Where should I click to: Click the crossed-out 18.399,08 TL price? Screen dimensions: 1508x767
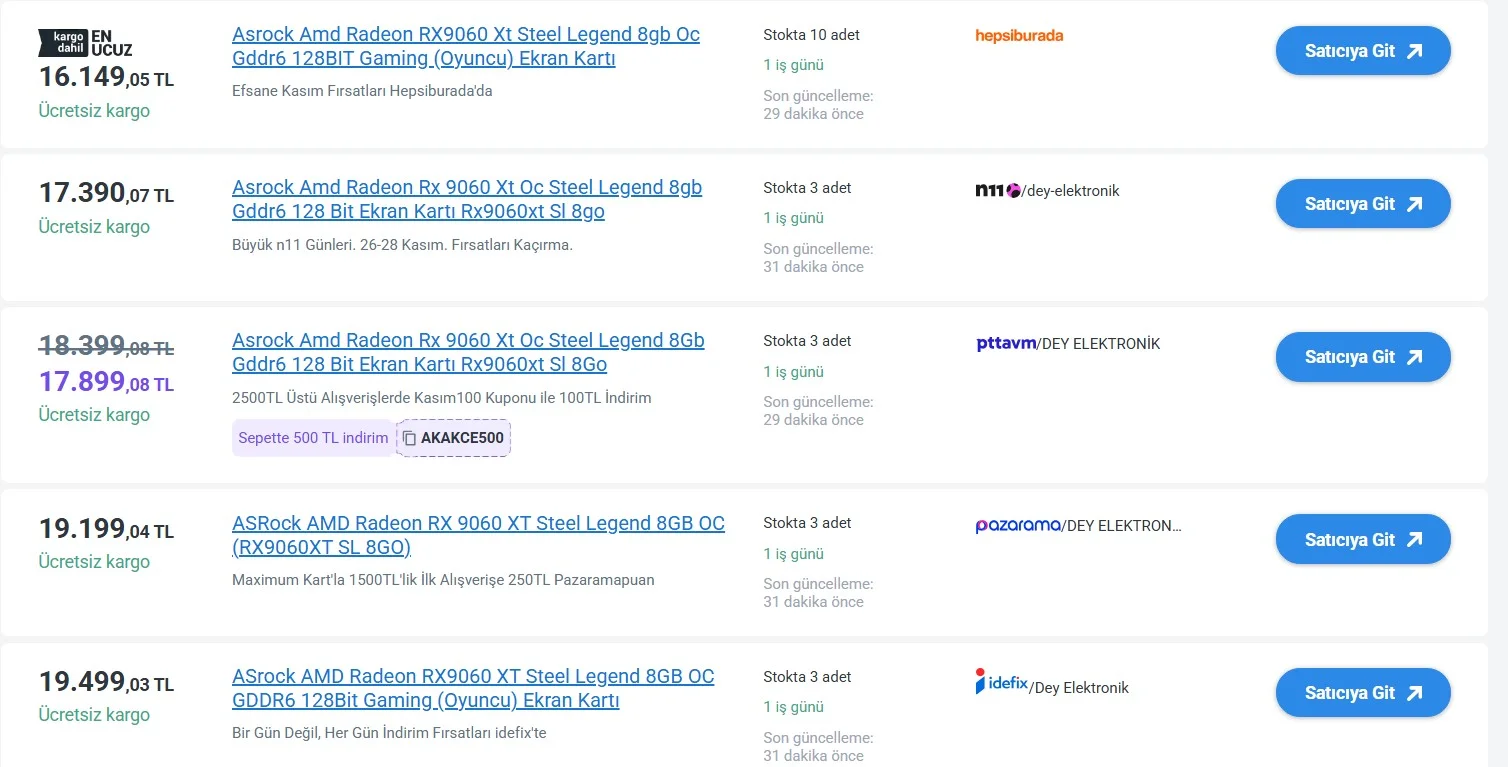click(x=106, y=347)
